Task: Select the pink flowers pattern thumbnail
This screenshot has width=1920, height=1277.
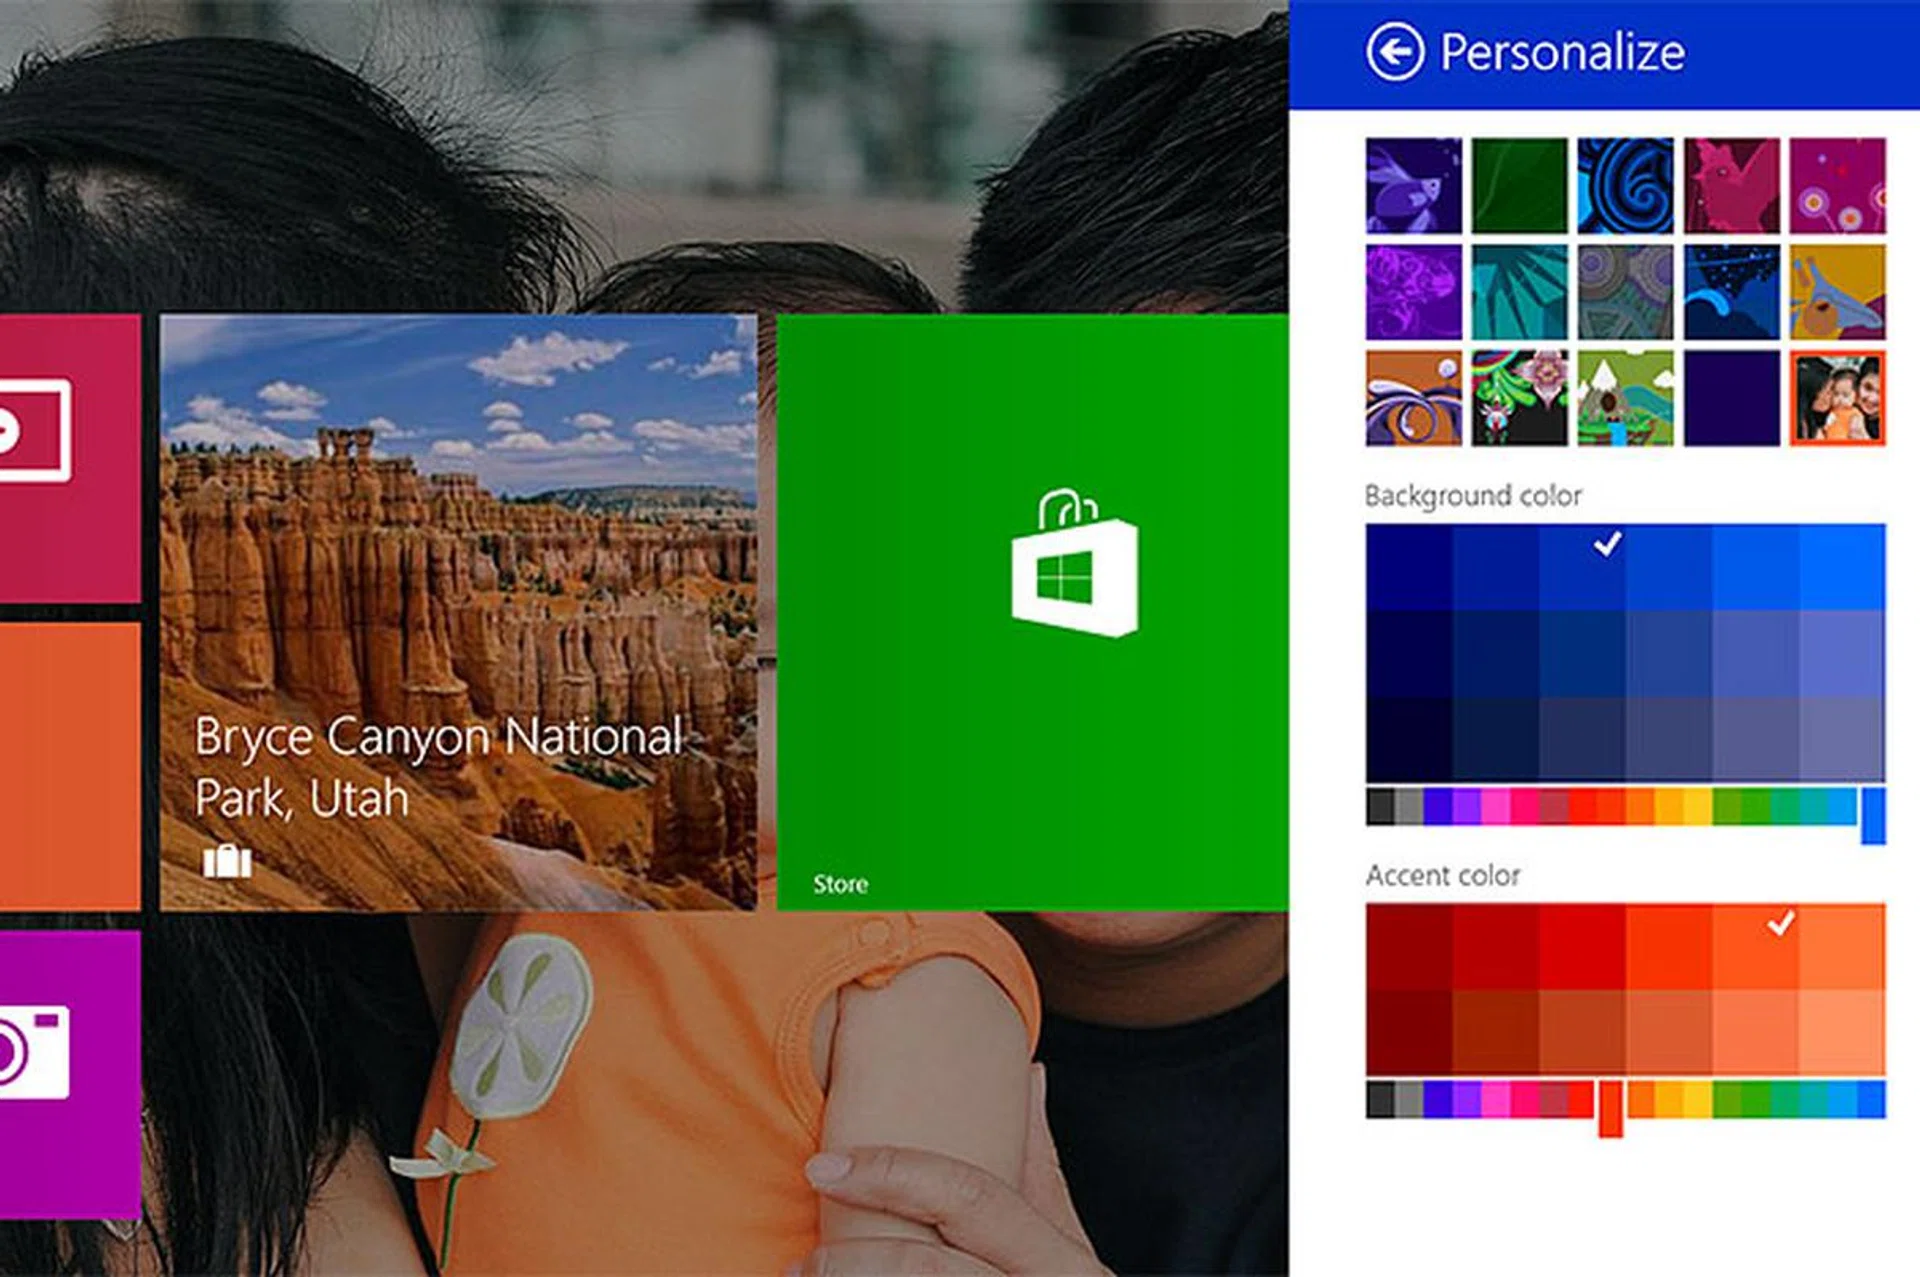Action: 1837,186
